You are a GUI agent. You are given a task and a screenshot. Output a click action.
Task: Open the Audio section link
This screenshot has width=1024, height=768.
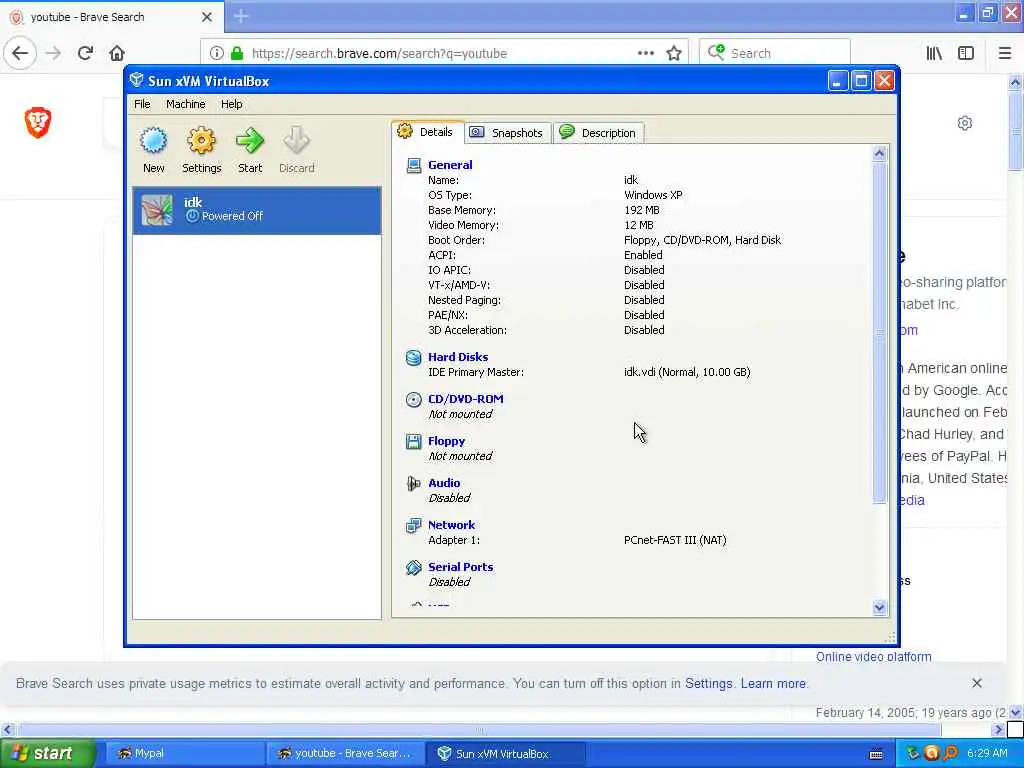coord(444,483)
